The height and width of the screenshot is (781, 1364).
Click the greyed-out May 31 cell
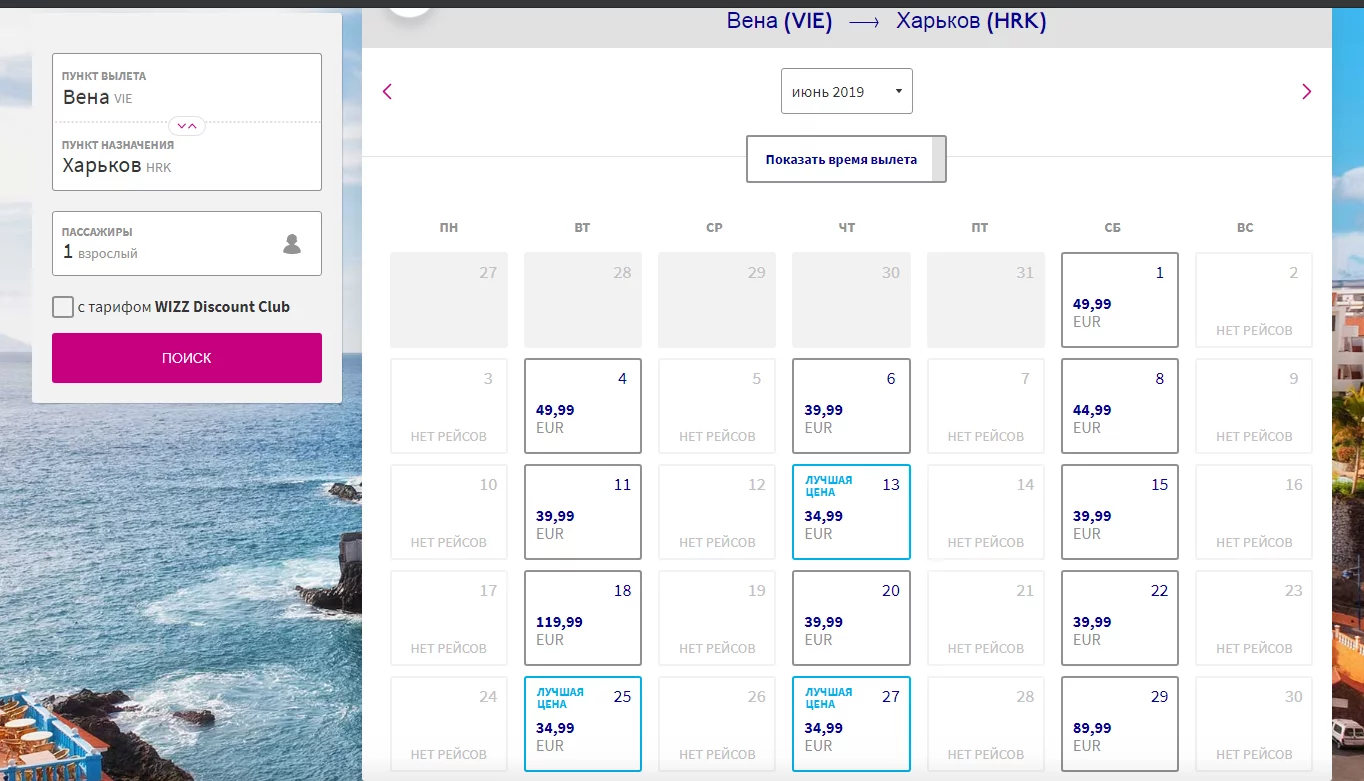[x=986, y=300]
